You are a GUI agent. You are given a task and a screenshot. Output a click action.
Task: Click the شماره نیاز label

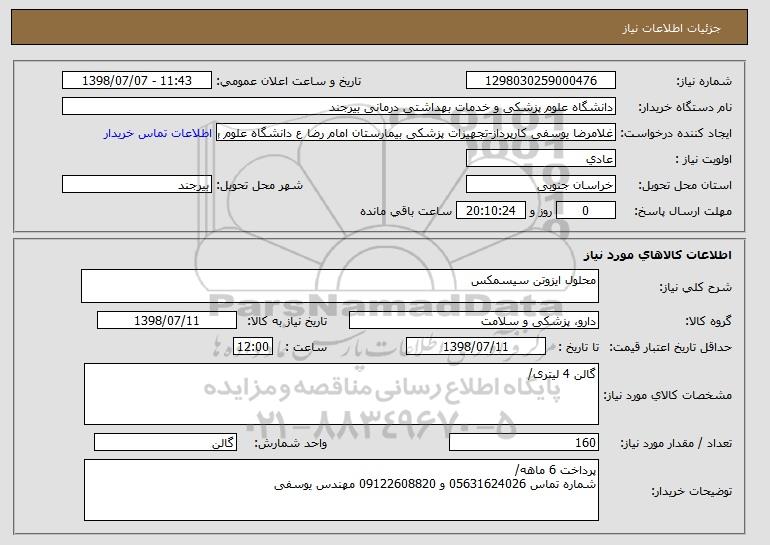705,81
